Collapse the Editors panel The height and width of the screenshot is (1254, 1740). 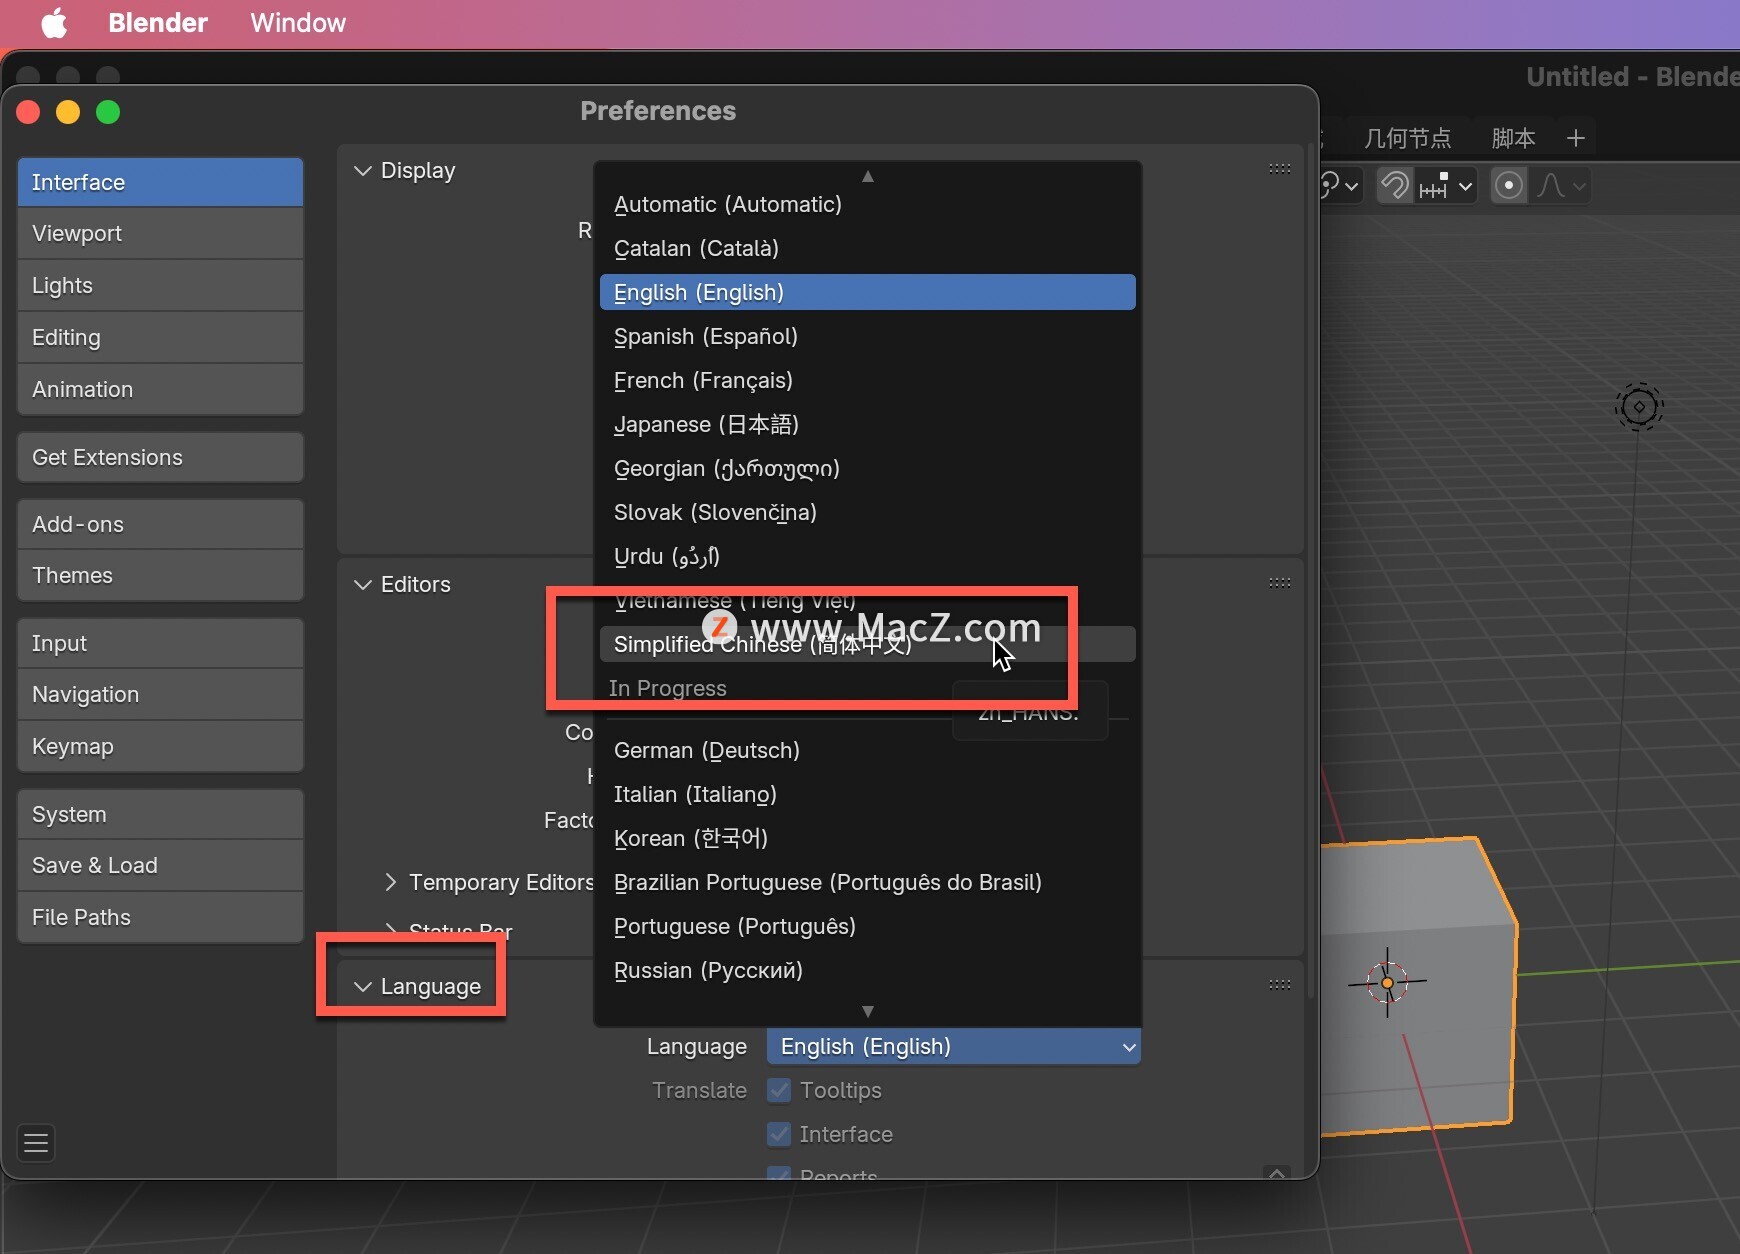363,585
